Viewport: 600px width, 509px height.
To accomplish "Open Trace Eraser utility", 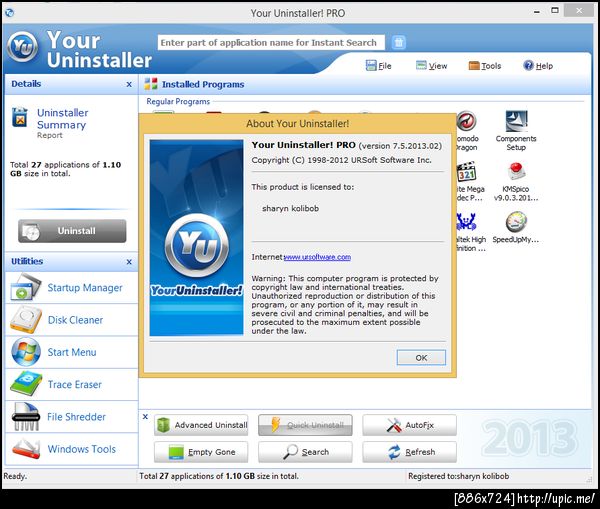I will pyautogui.click(x=72, y=384).
